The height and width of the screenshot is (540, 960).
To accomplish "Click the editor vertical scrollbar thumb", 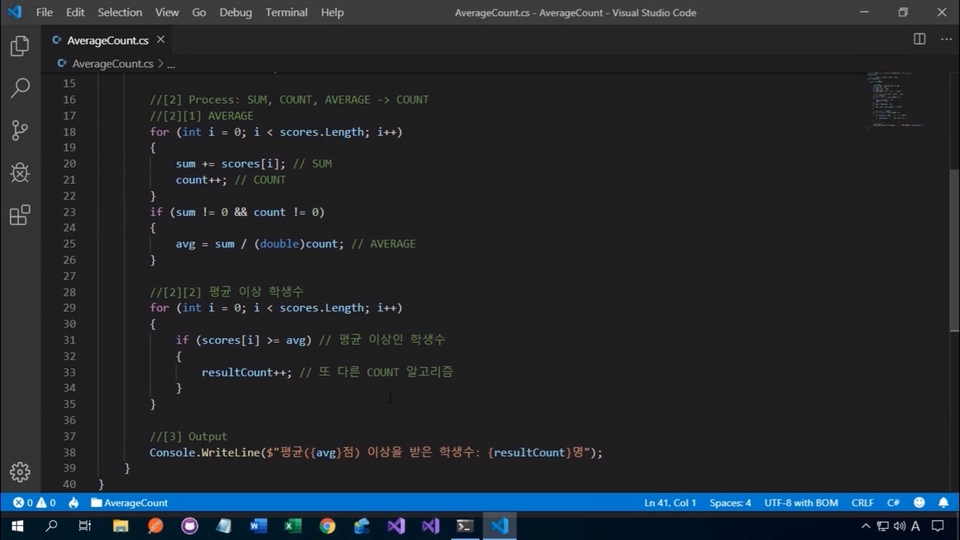I will coord(954,250).
